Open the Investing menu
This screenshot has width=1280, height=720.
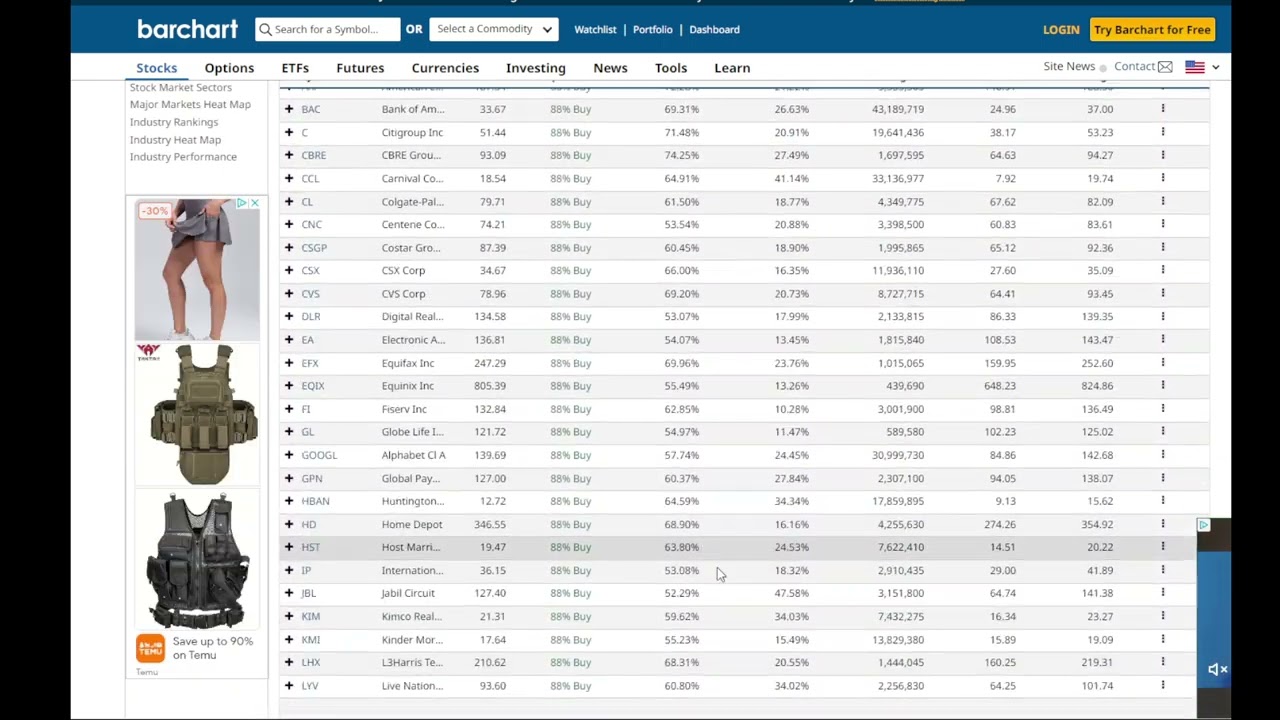tap(536, 68)
